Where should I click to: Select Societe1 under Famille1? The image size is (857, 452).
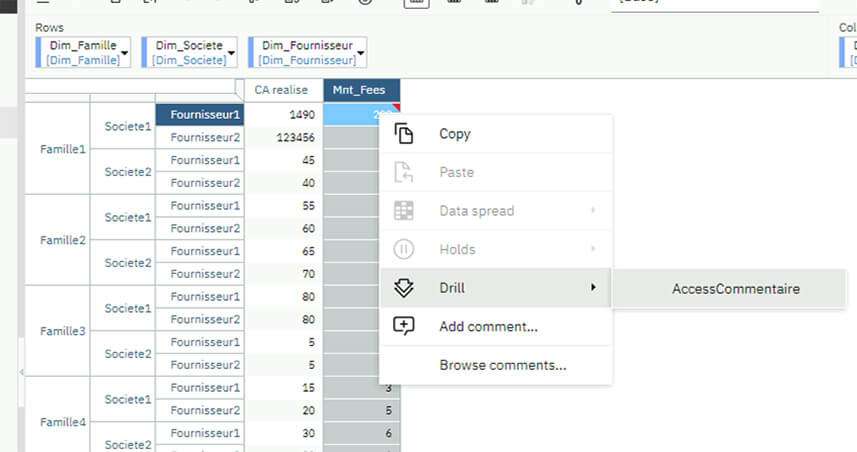[x=122, y=126]
